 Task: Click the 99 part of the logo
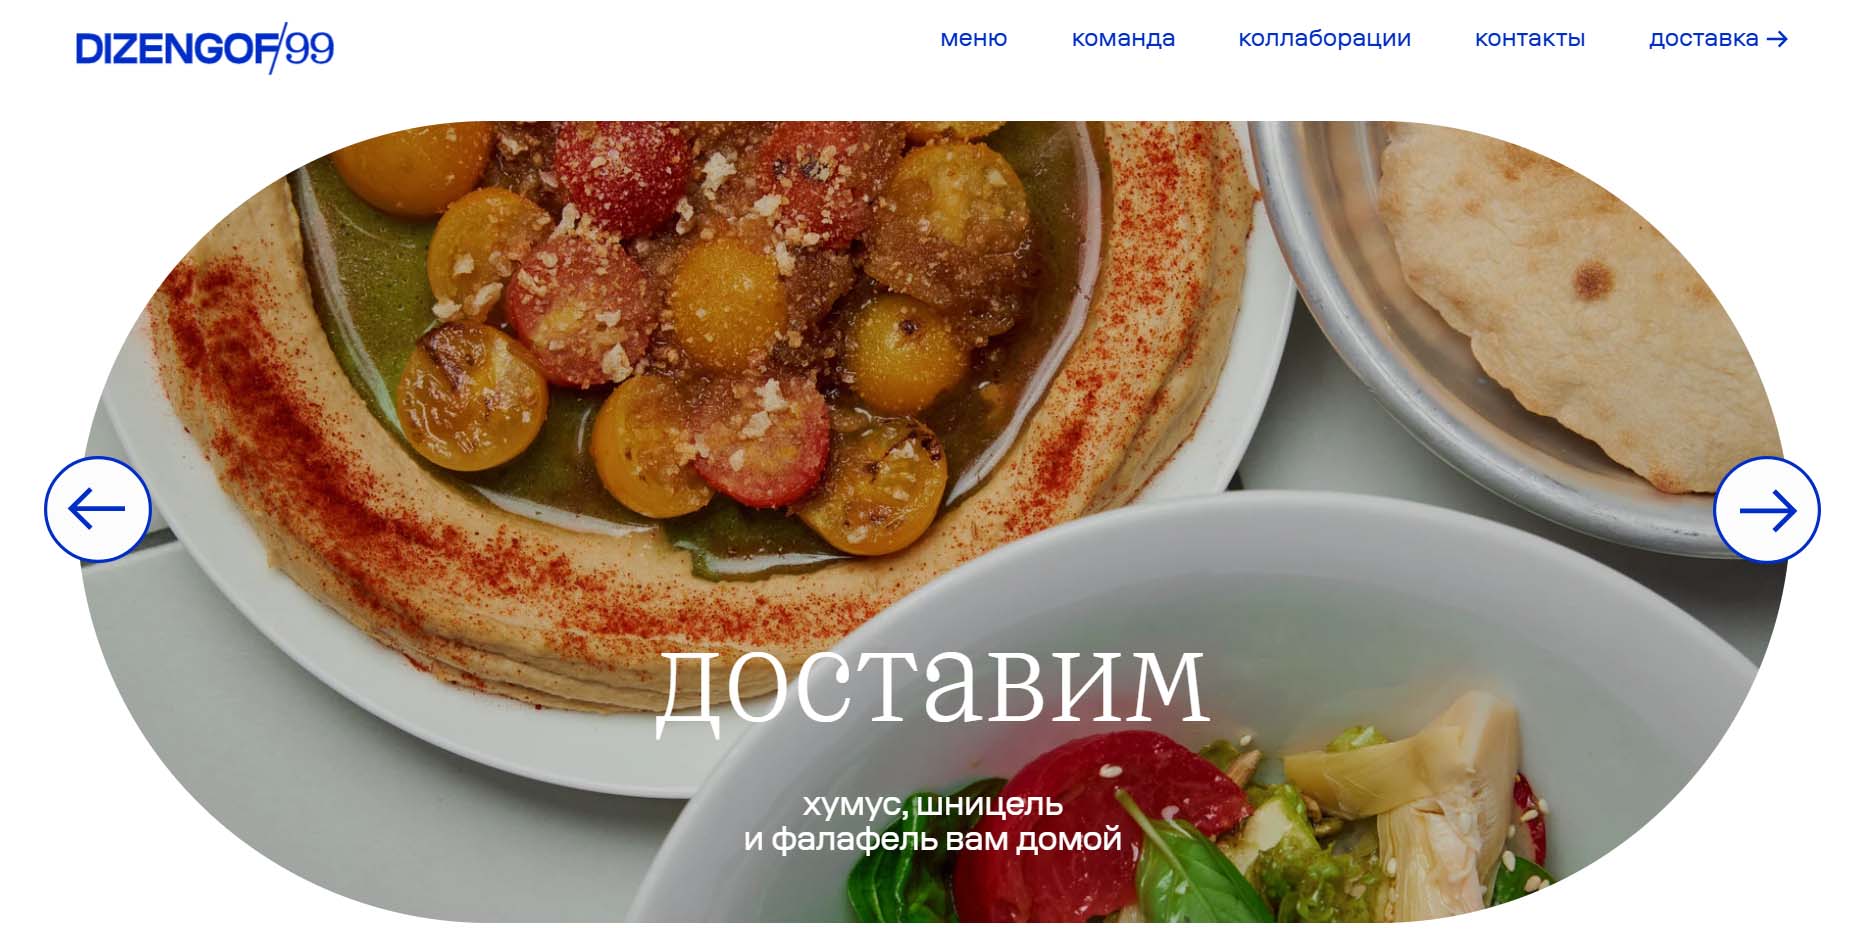tap(310, 48)
